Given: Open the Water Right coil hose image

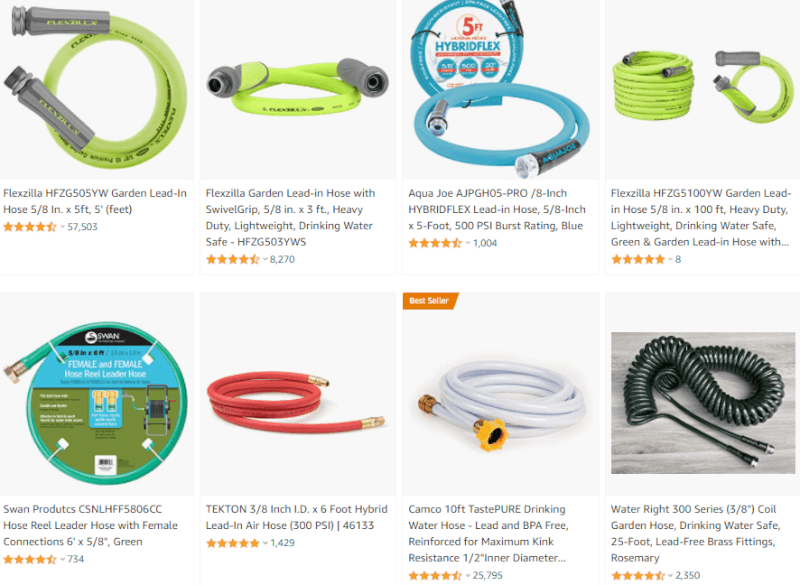Looking at the screenshot, I should click(703, 403).
